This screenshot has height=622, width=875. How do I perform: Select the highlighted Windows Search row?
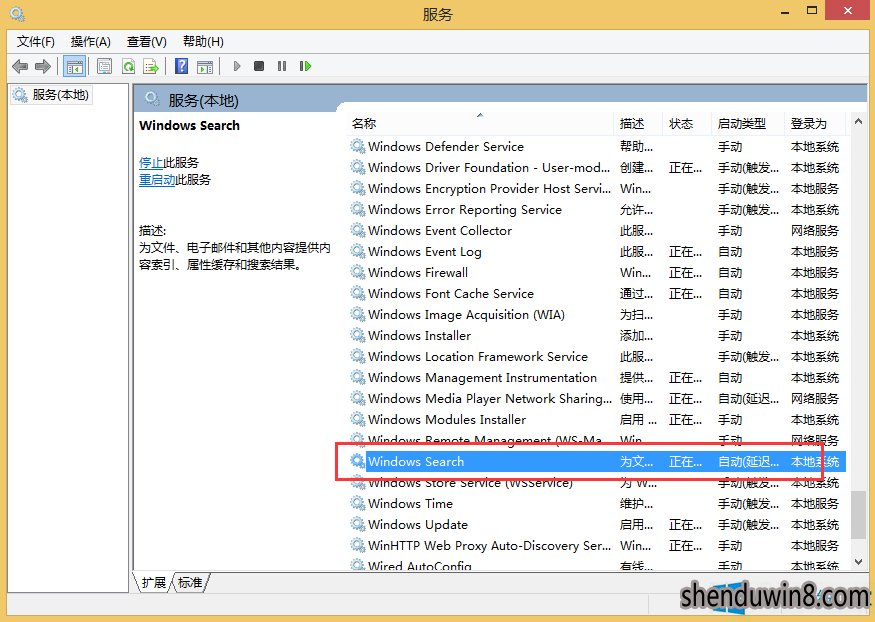597,461
